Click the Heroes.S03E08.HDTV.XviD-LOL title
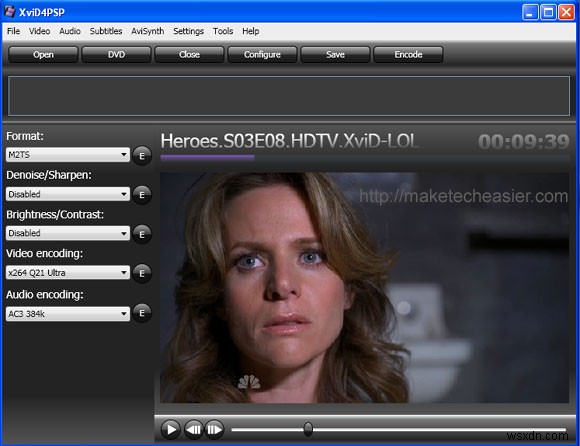The width and height of the screenshot is (580, 446). 290,141
